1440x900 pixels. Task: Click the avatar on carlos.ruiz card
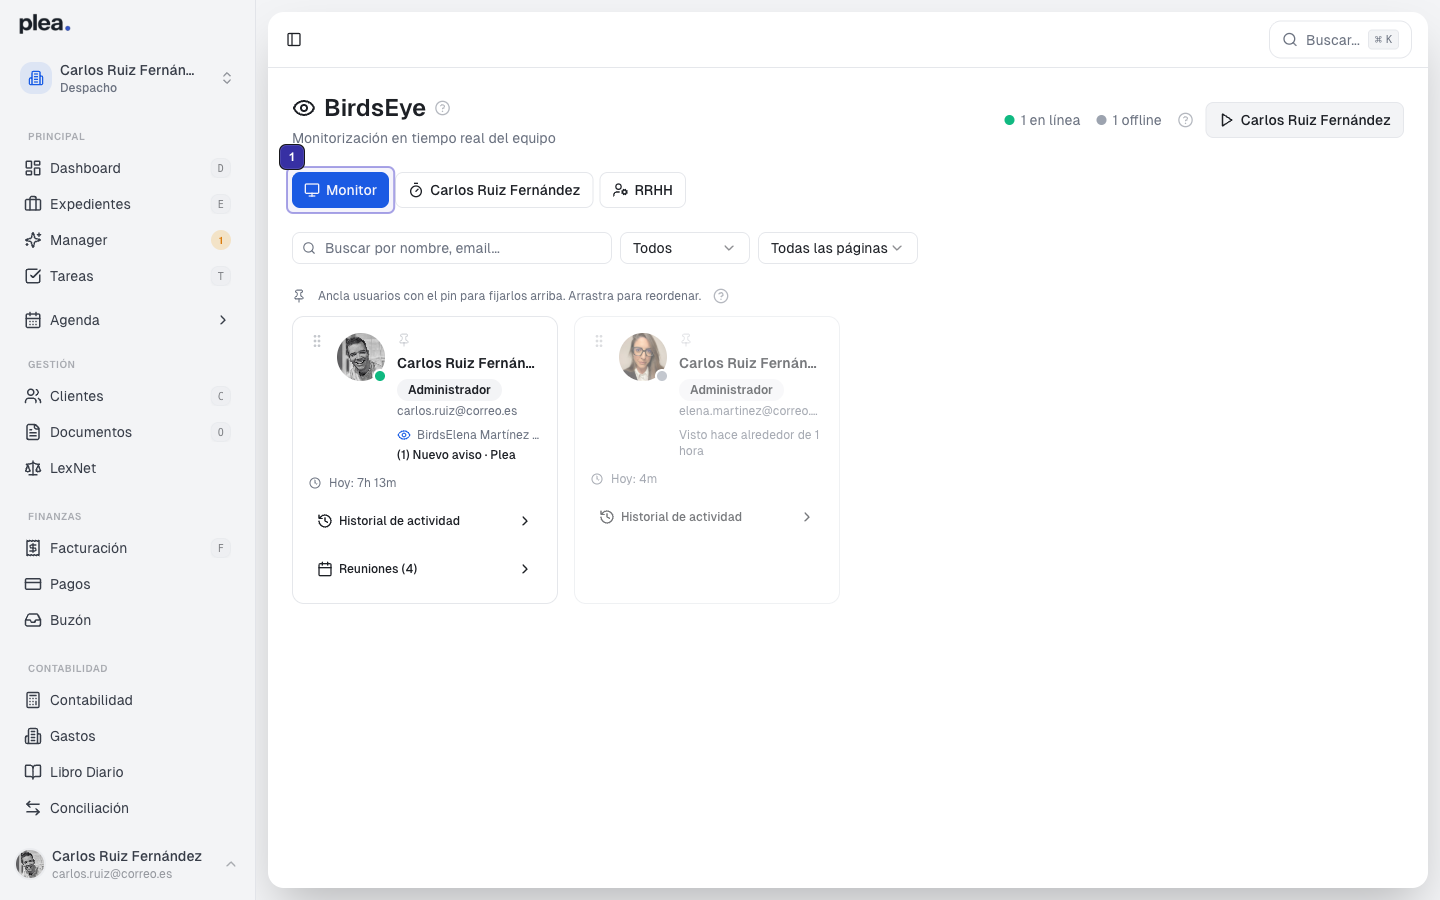pos(361,357)
